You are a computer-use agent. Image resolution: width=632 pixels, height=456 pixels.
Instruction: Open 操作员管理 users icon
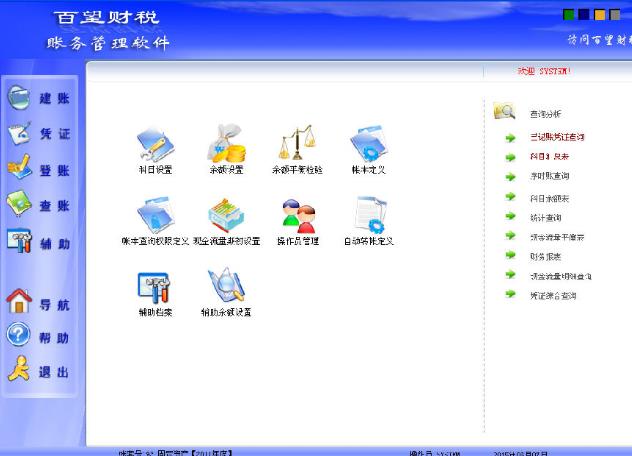tap(297, 217)
